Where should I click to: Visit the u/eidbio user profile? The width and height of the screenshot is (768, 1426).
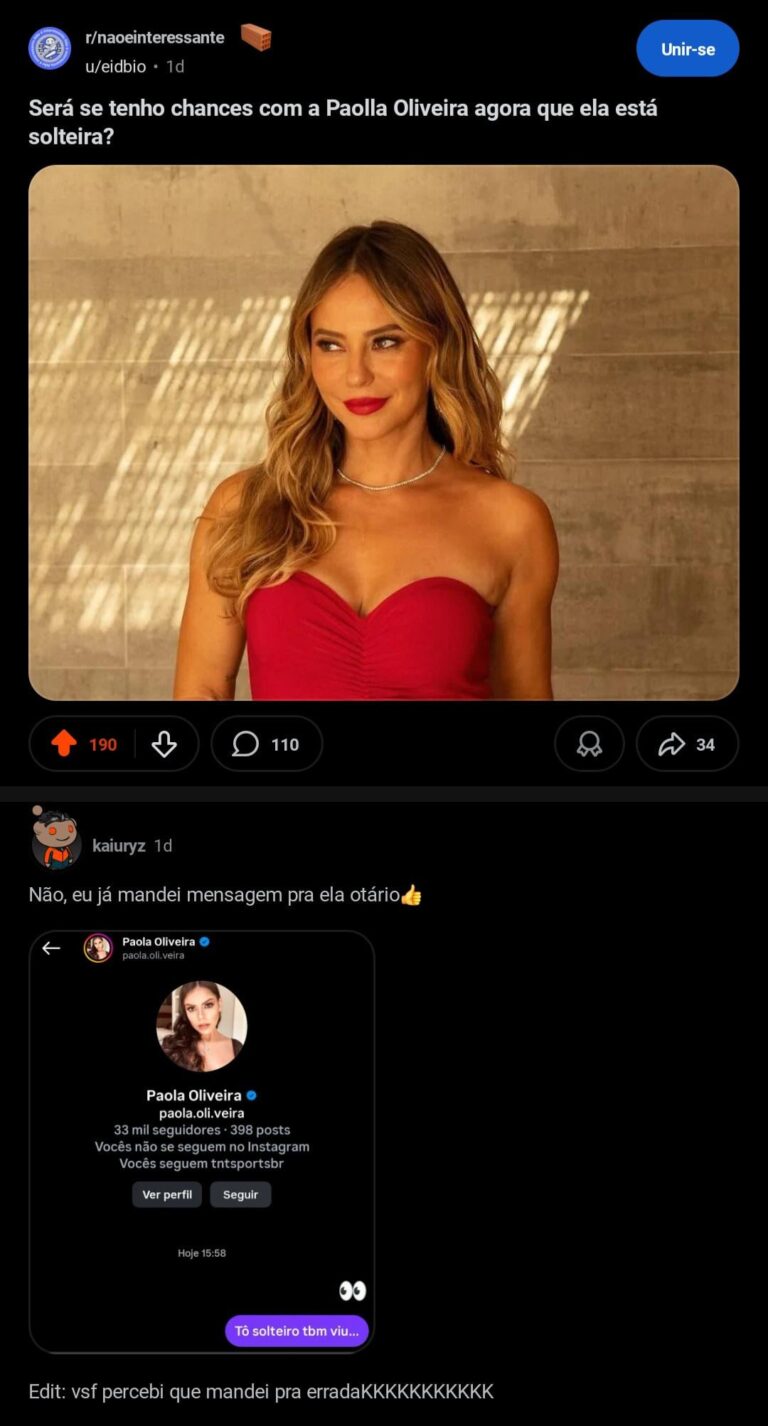click(x=115, y=66)
